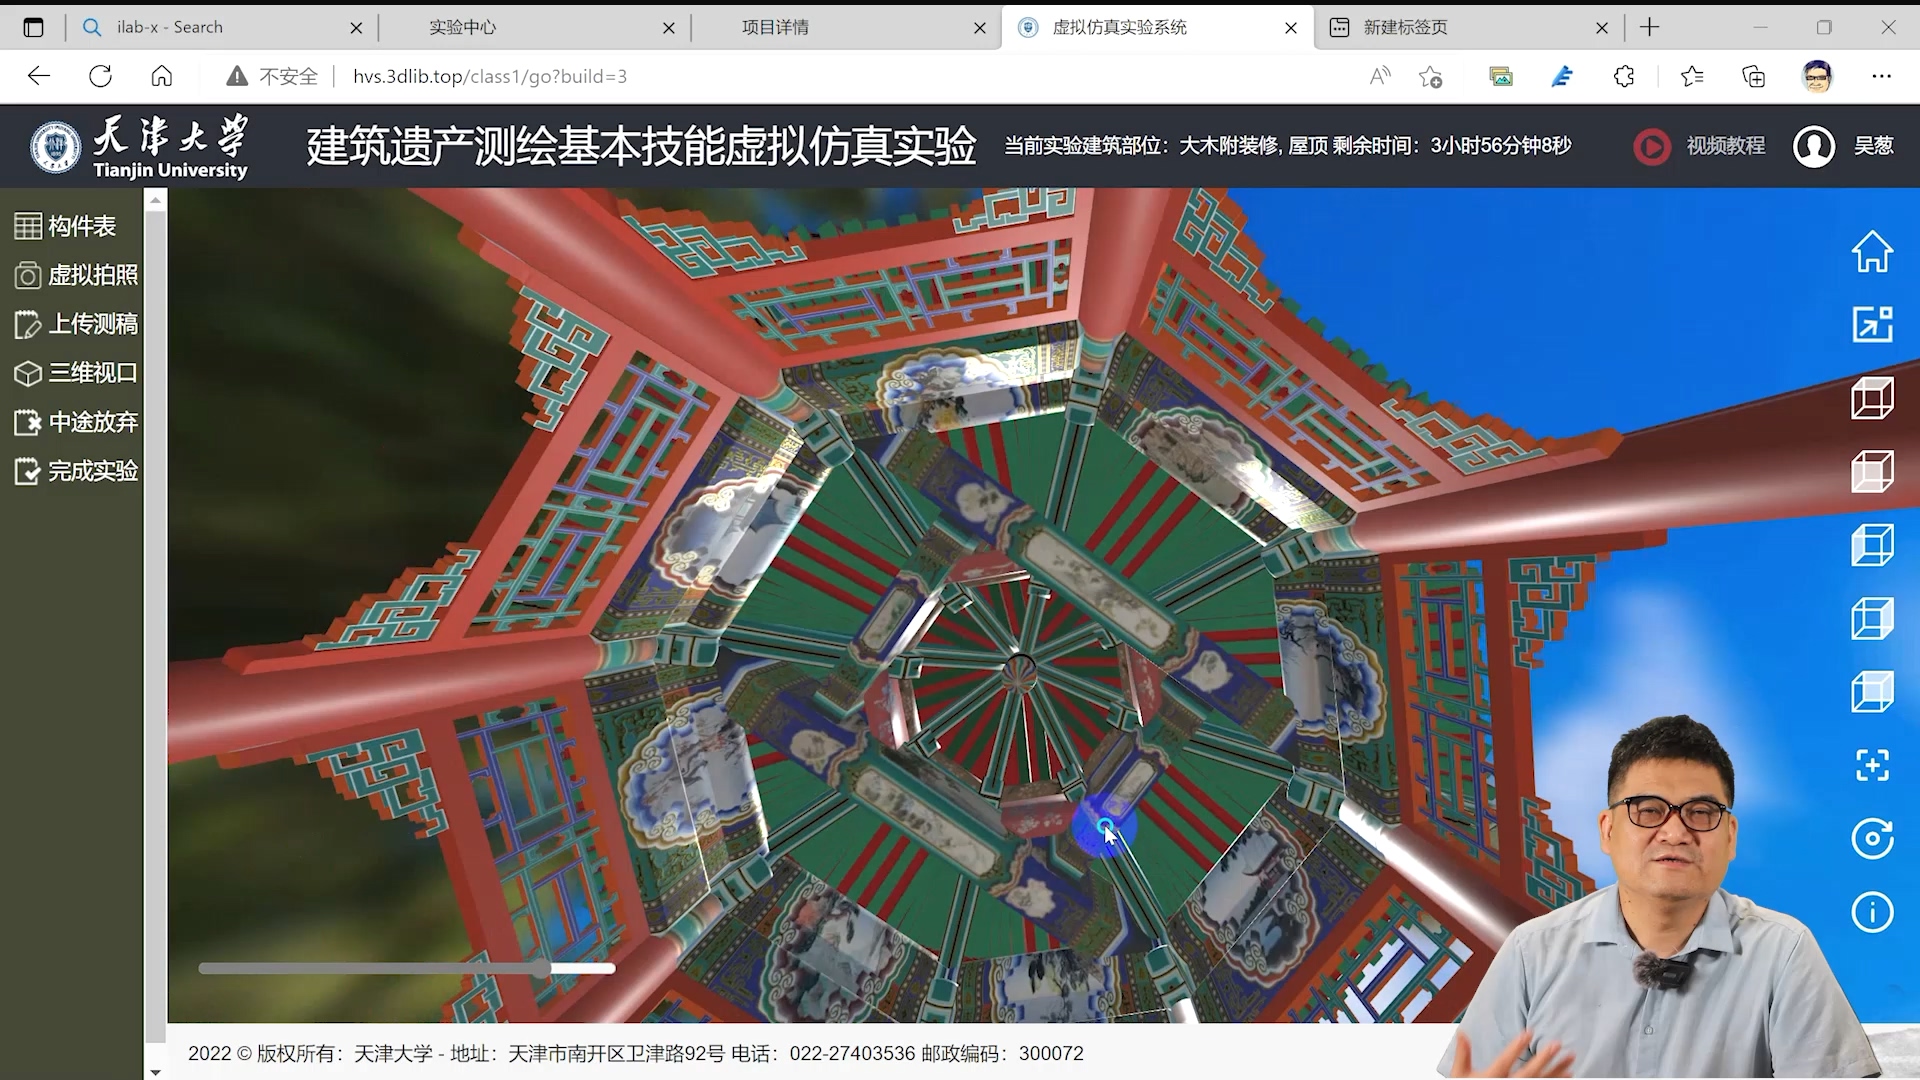Click the first cube view icon

tap(1872, 398)
